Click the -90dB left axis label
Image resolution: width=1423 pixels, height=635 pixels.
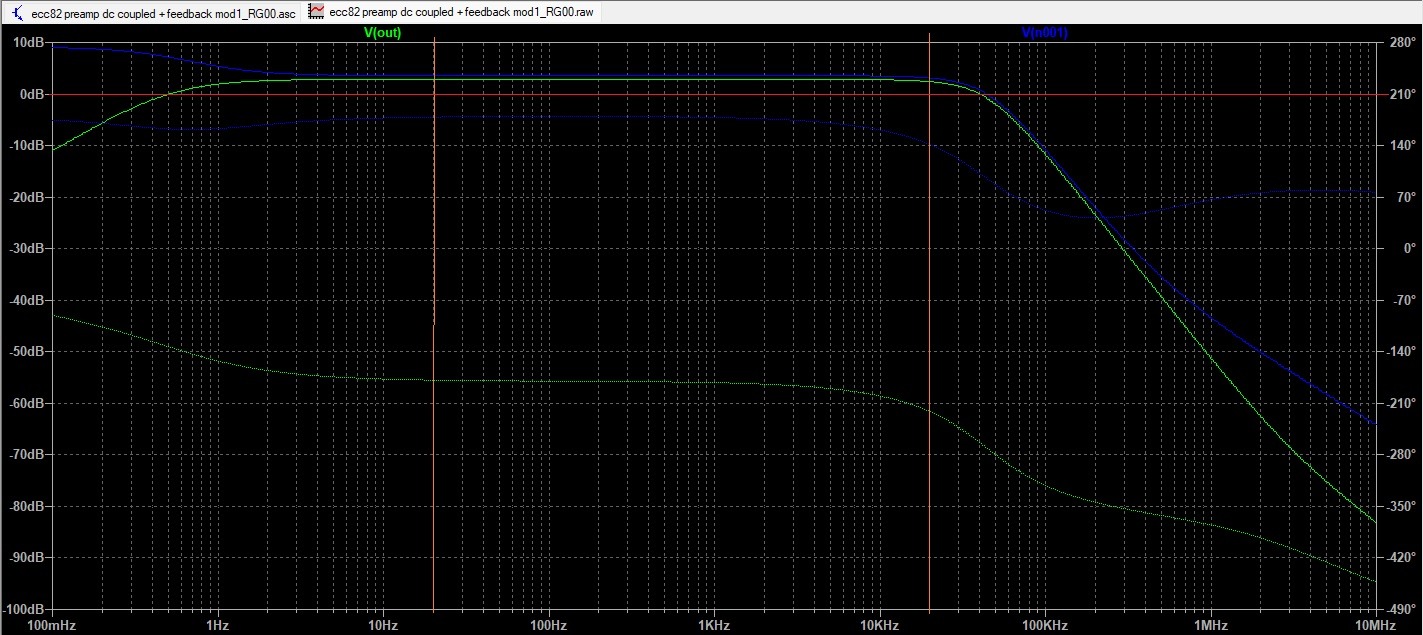click(x=25, y=557)
